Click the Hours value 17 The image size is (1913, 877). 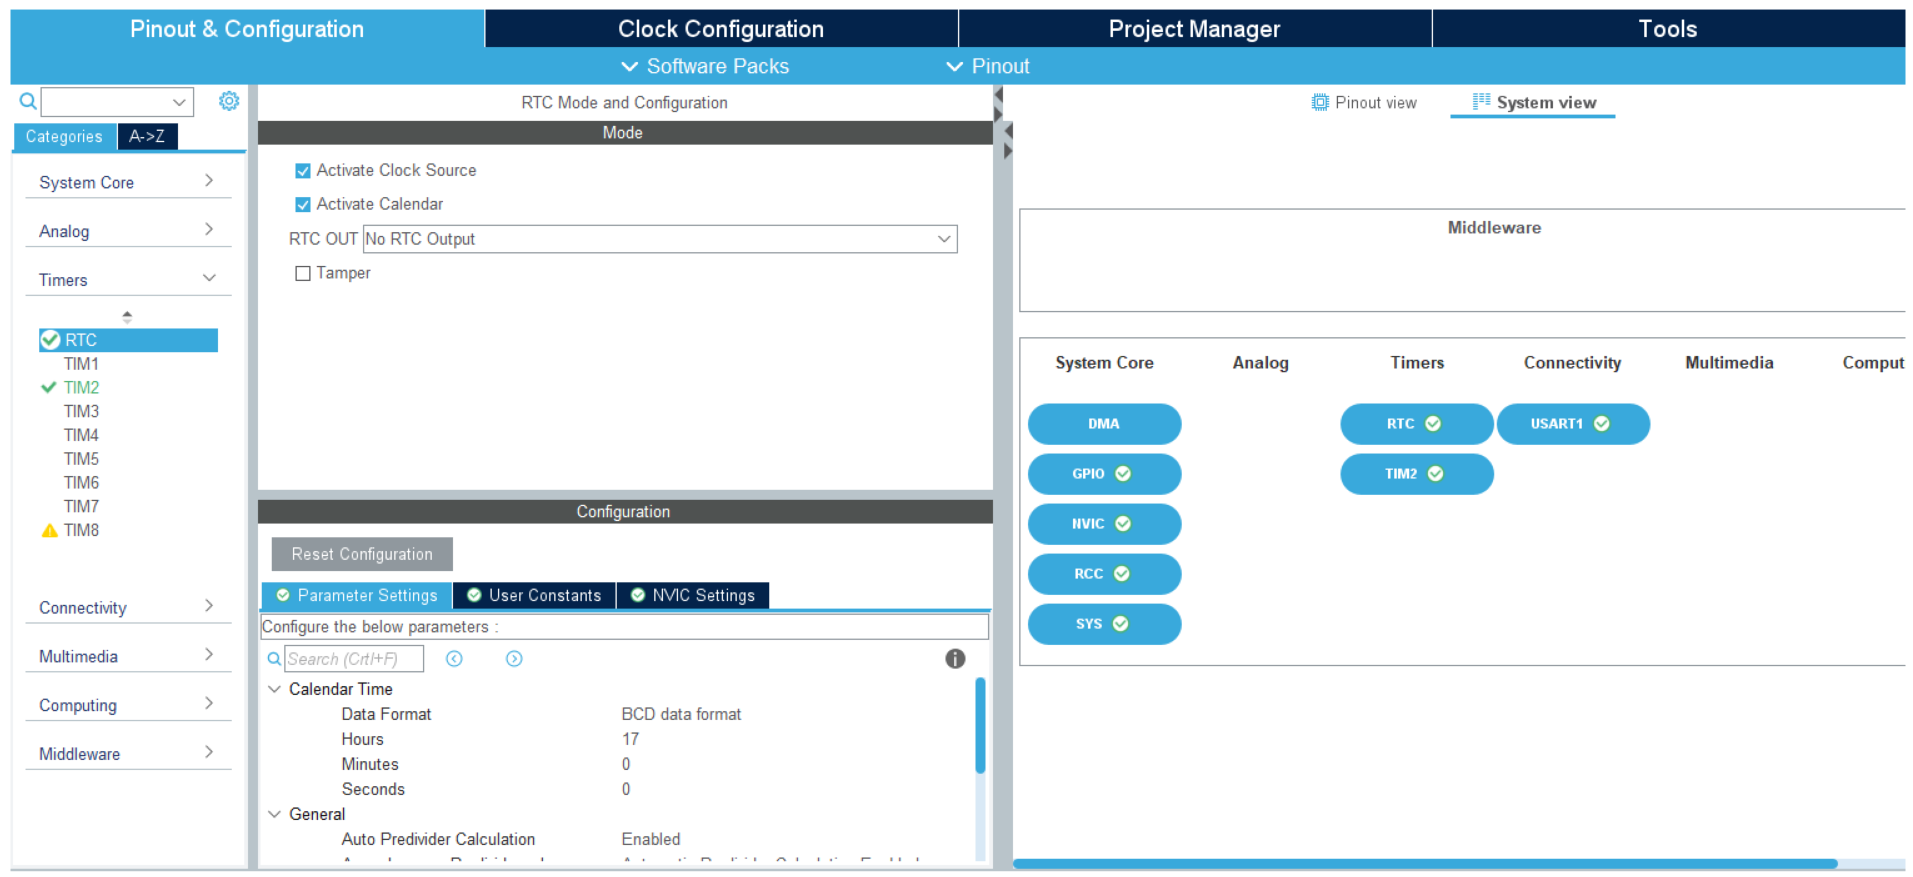click(630, 739)
